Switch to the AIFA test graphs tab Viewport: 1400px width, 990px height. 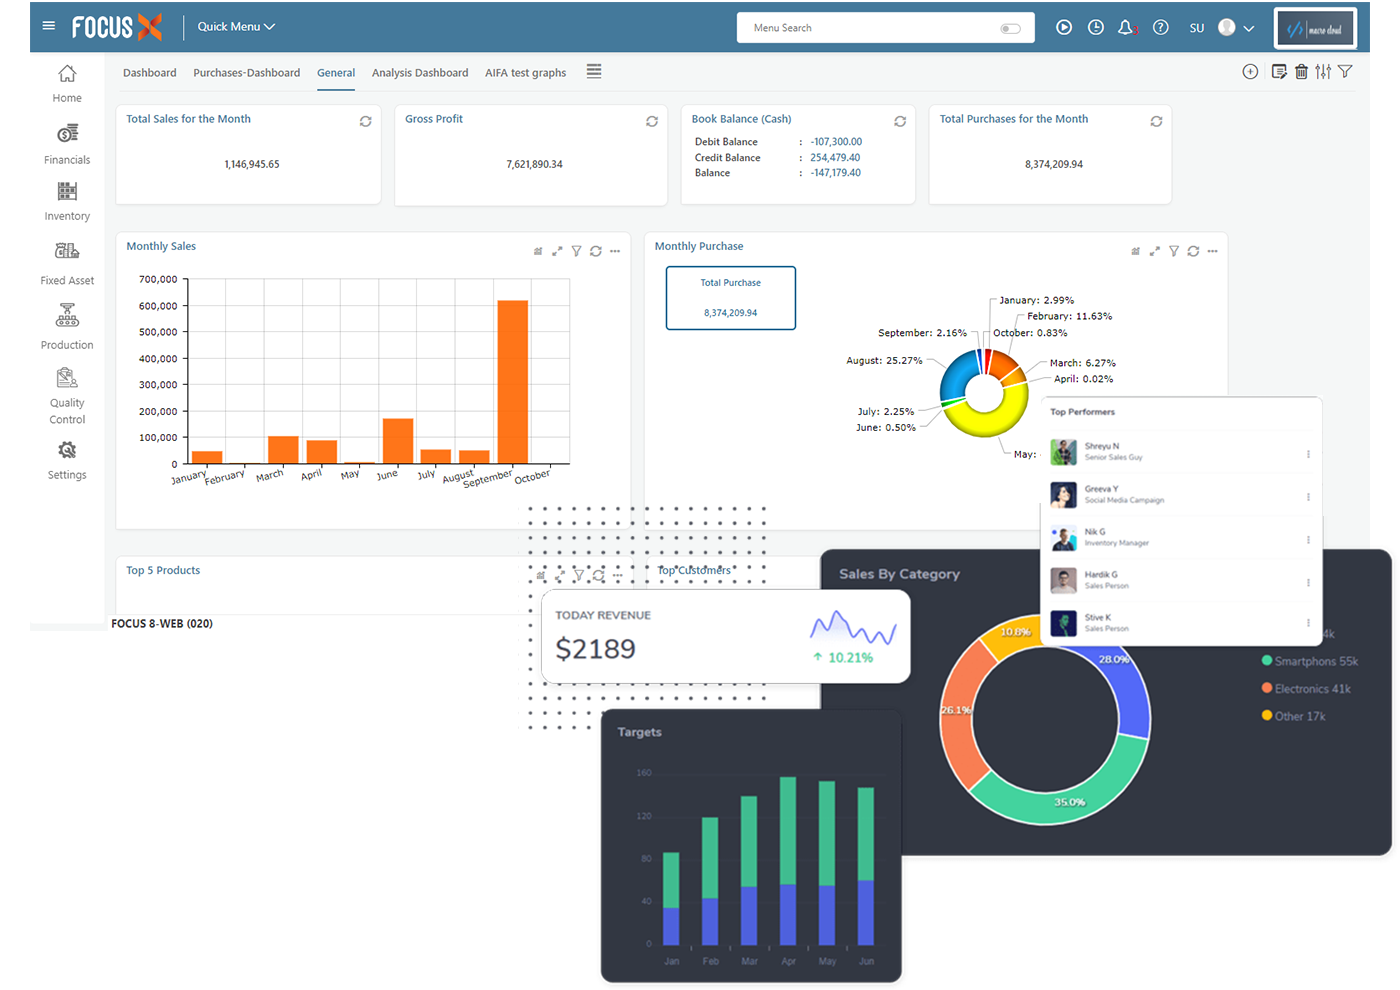click(x=525, y=73)
